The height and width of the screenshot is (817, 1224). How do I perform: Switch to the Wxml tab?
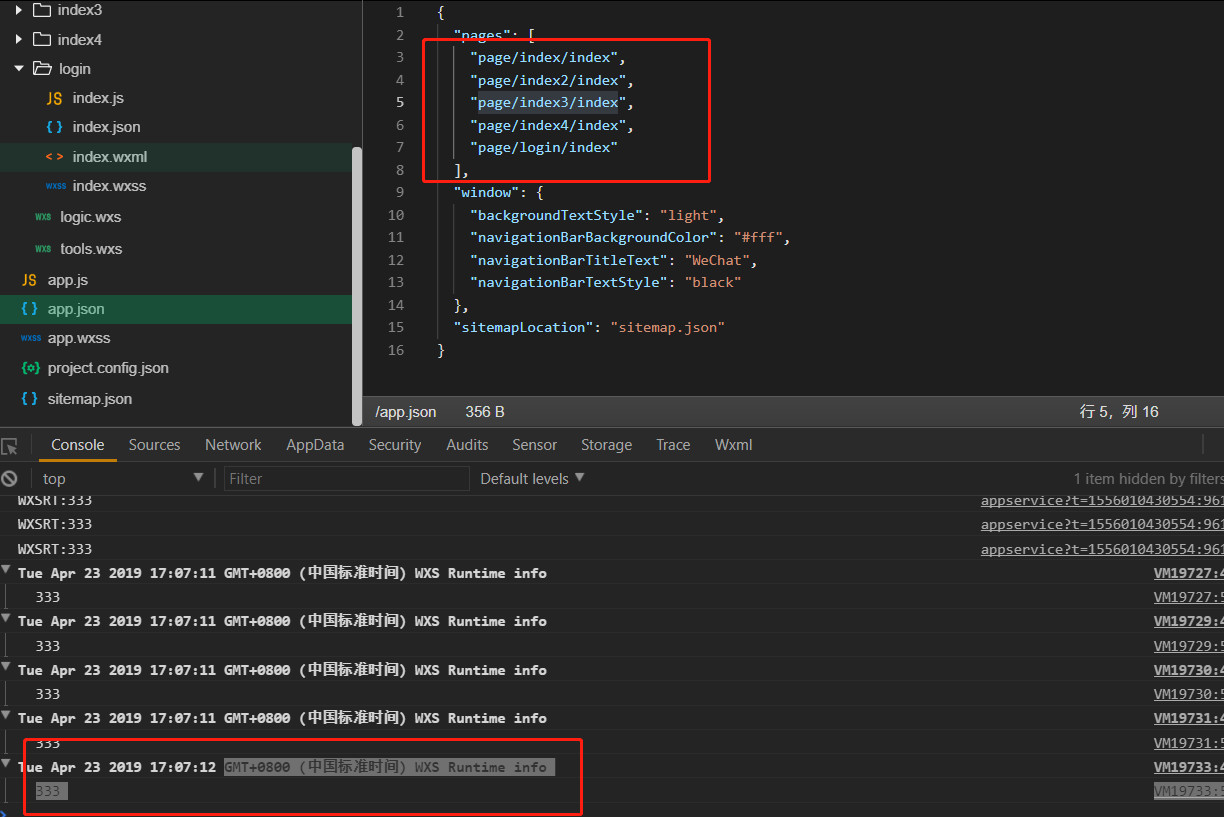[x=733, y=445]
